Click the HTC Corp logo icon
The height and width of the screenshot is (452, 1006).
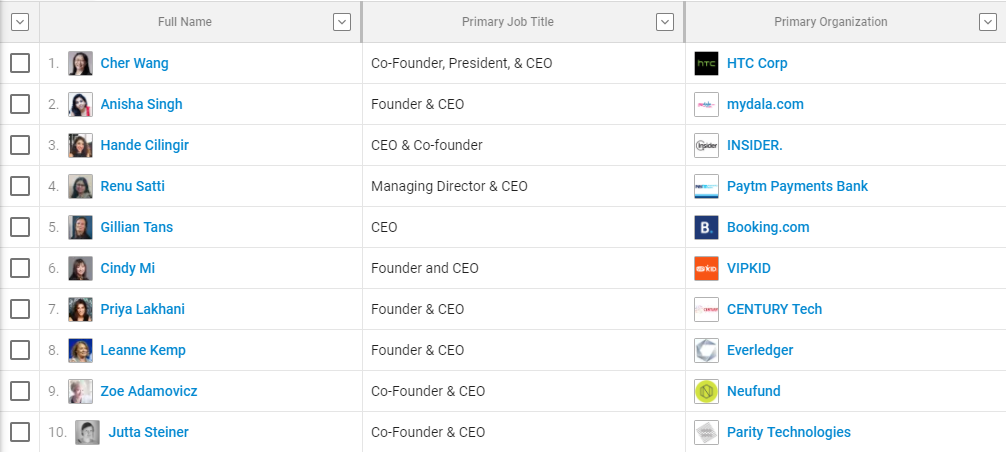pyautogui.click(x=706, y=63)
